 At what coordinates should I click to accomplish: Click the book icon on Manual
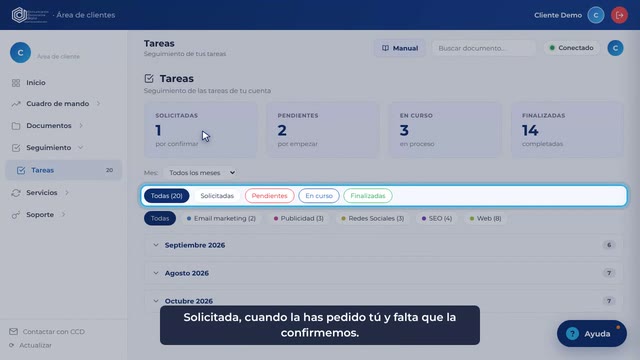coord(385,48)
